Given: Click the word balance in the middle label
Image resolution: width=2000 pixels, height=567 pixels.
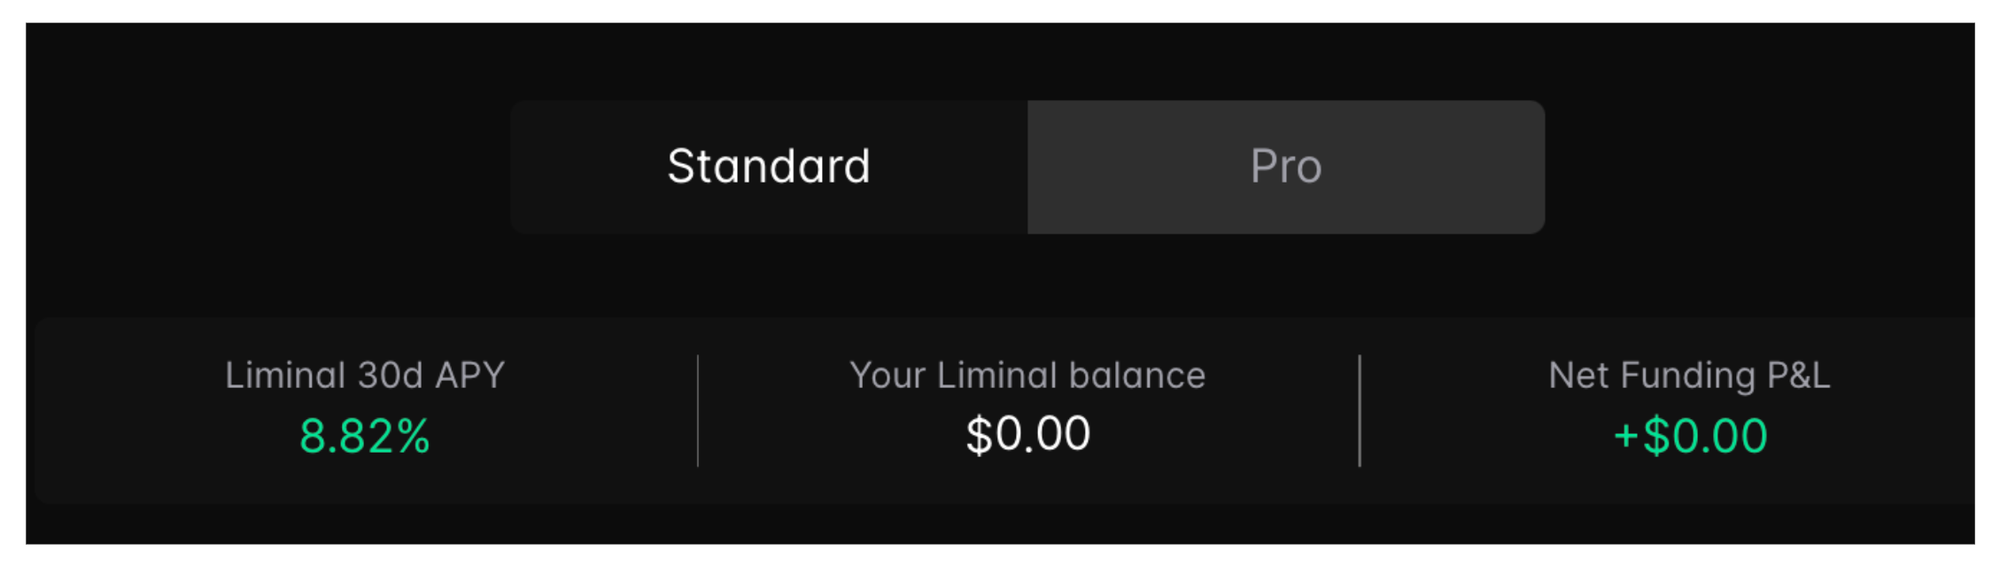Looking at the screenshot, I should pyautogui.click(x=1137, y=375).
